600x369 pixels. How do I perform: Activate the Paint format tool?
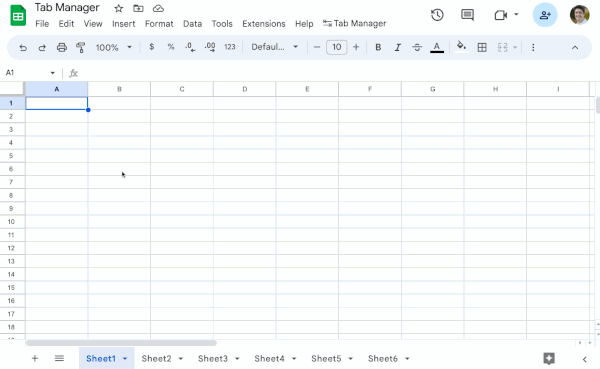click(x=80, y=47)
